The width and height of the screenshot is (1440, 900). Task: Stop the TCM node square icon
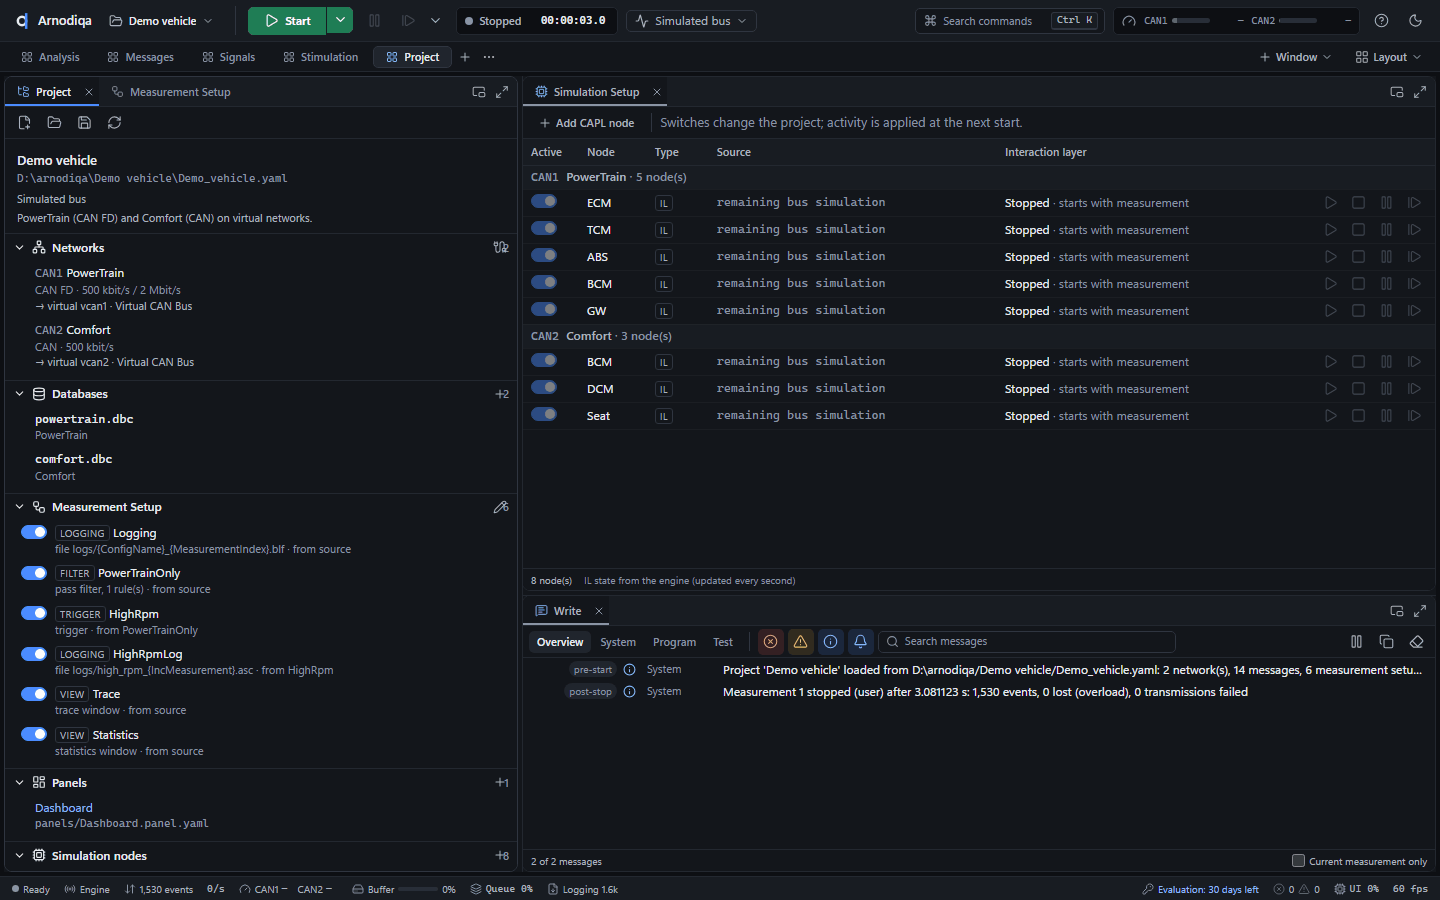[x=1359, y=230]
